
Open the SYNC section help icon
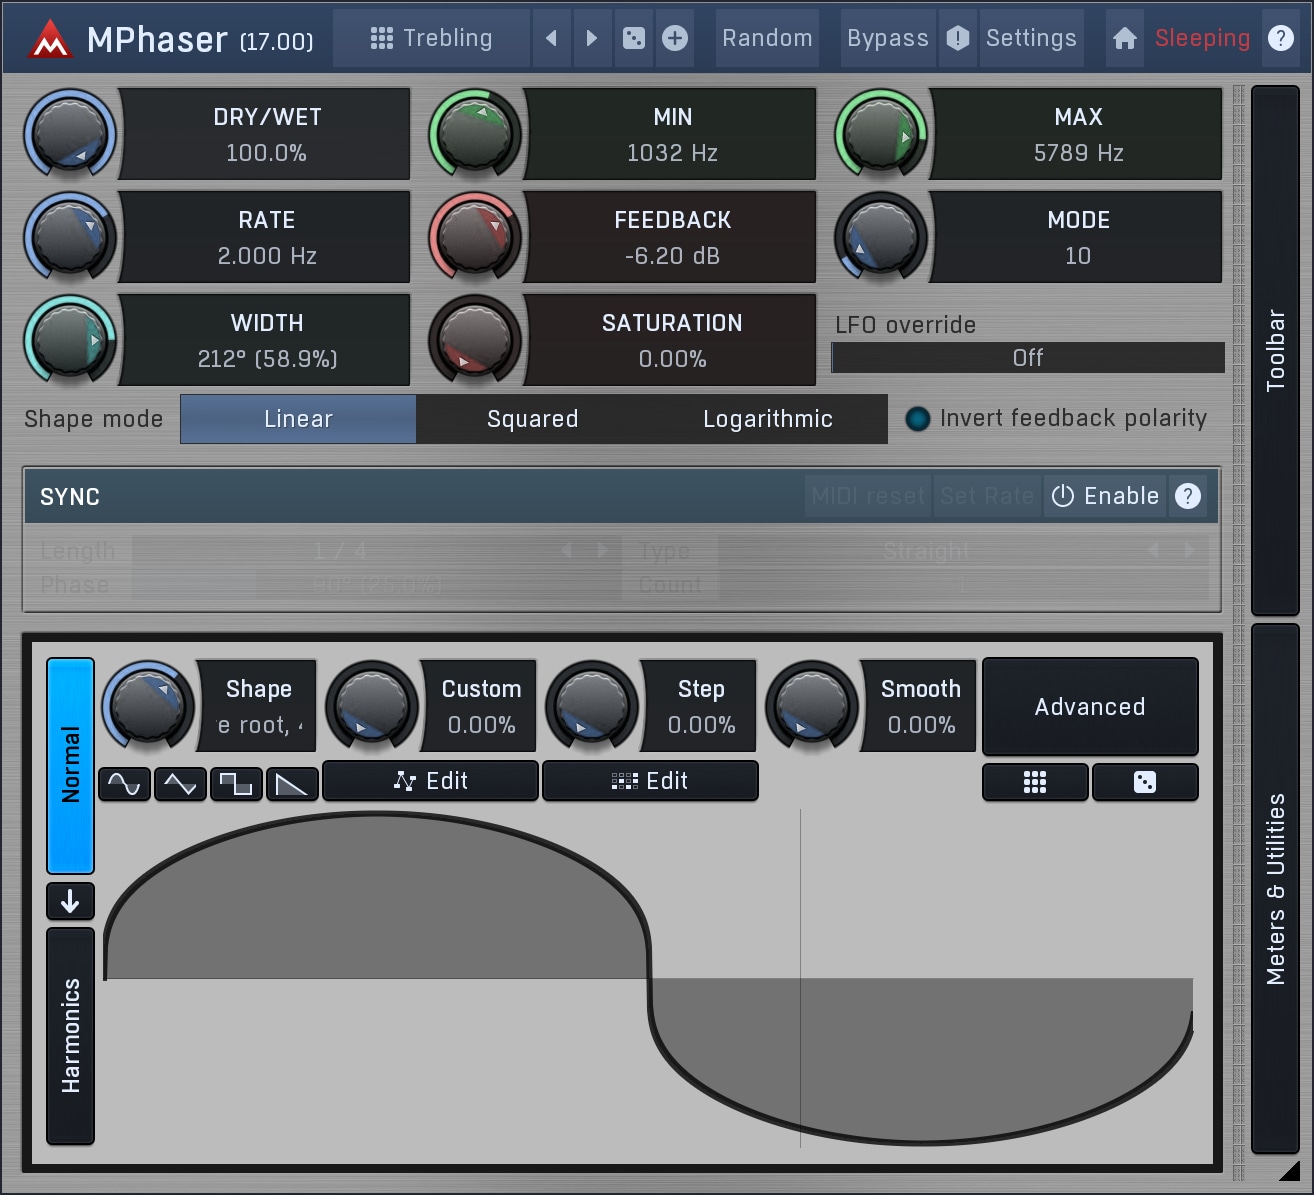(1188, 496)
